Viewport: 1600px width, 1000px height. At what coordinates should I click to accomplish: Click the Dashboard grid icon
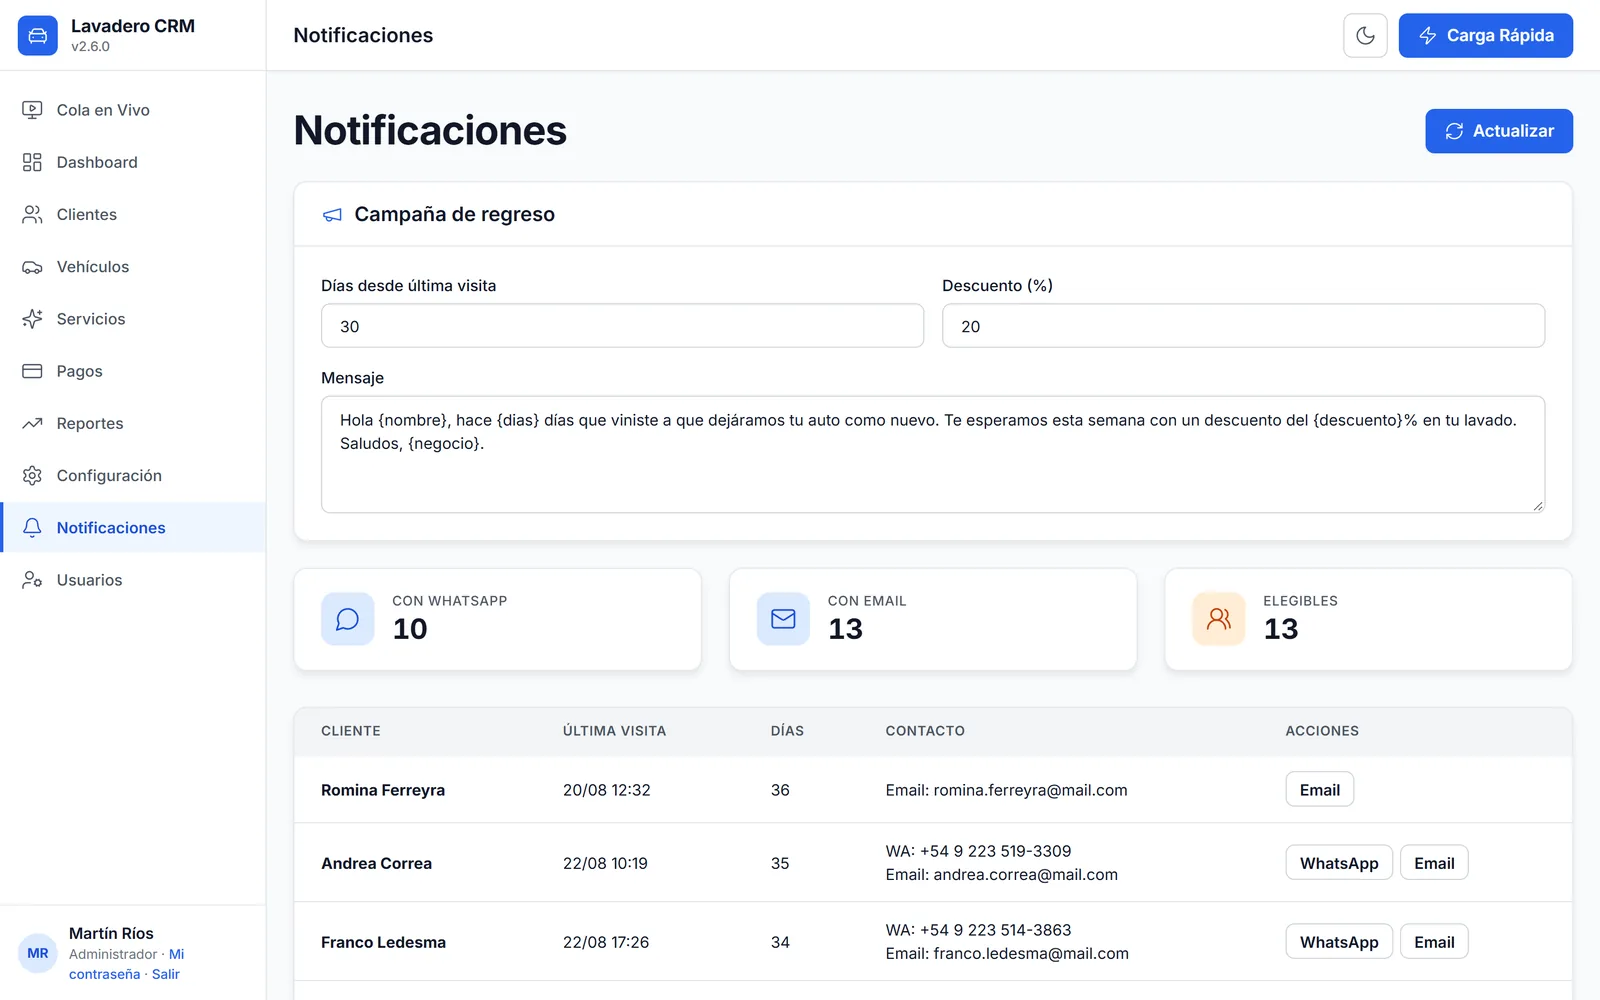click(32, 162)
